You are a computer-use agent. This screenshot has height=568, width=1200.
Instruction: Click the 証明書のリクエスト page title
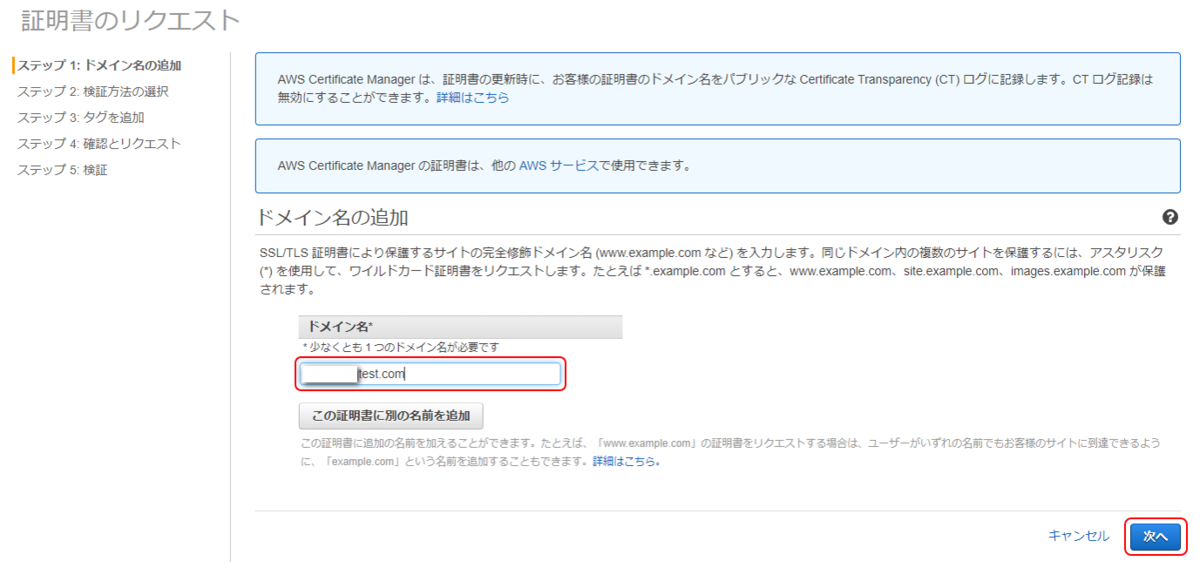131,19
